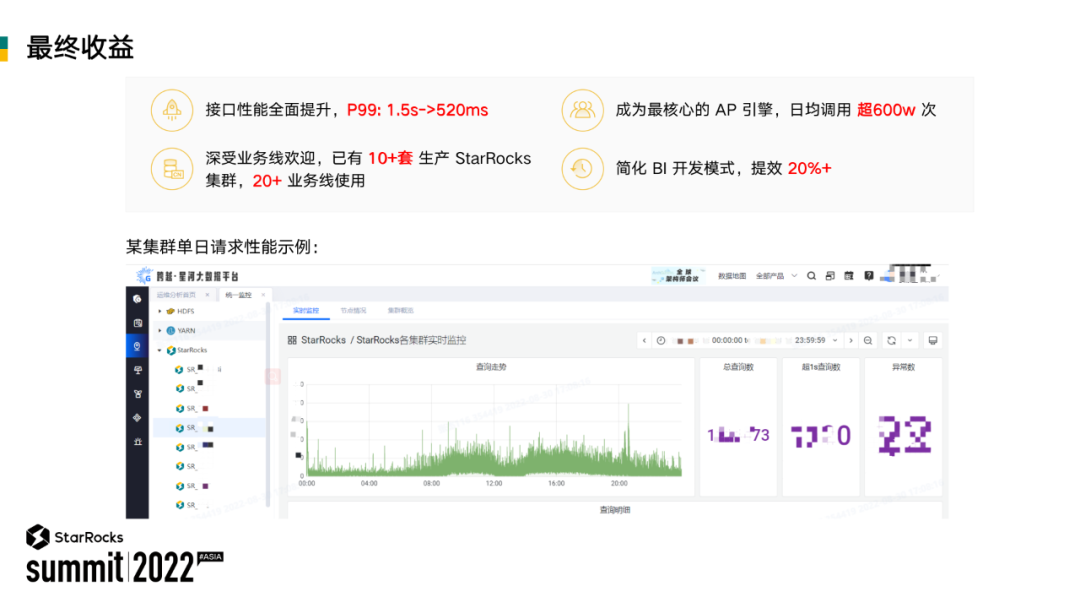Click the grid icon before StarRocks breadcrumb
1080x608 pixels.
pyautogui.click(x=292, y=340)
